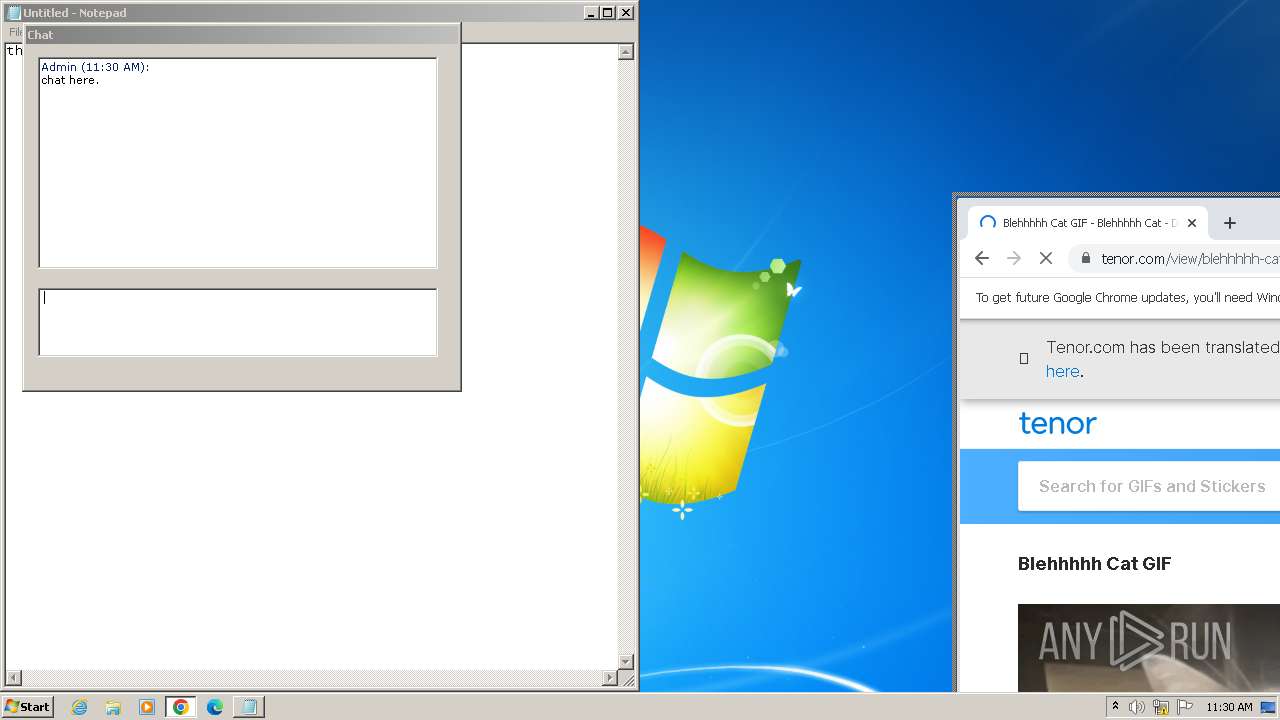The height and width of the screenshot is (720, 1280).
Task: Go back in Chrome
Action: tap(982, 258)
